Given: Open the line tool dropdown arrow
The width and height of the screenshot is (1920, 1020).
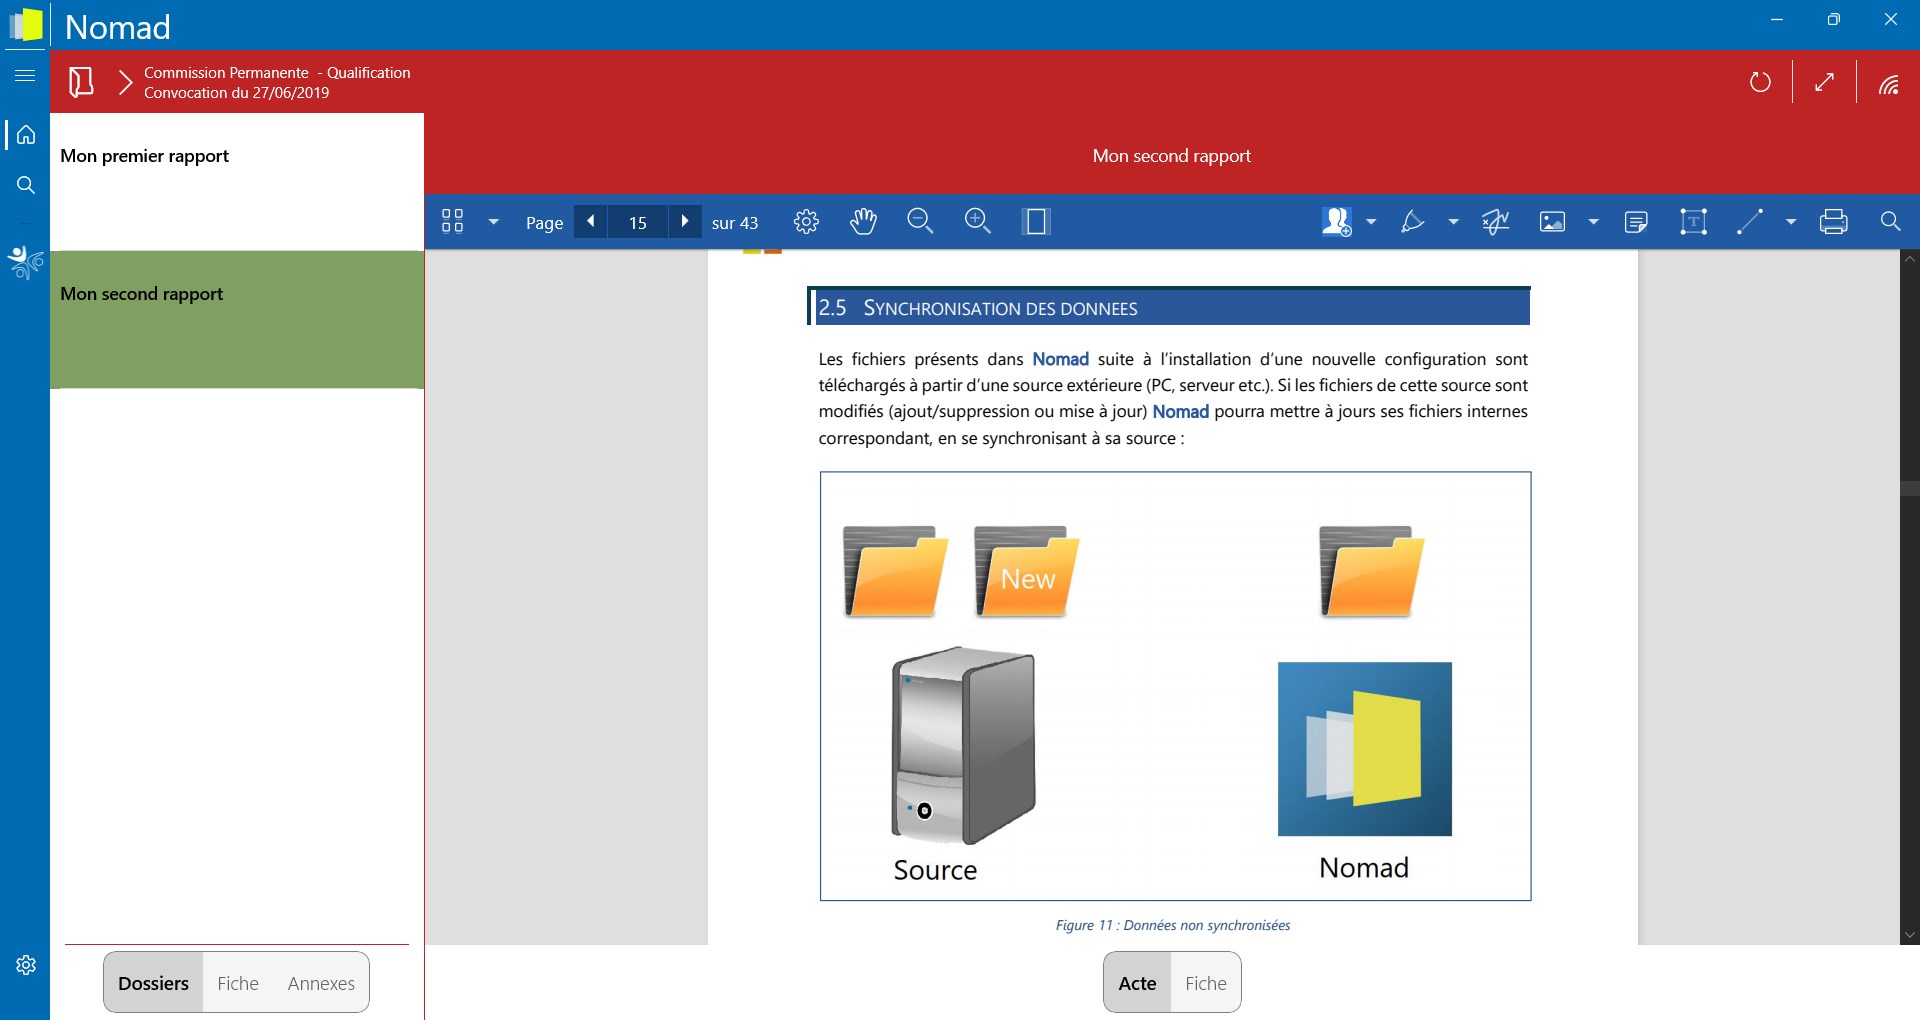Looking at the screenshot, I should pos(1791,222).
